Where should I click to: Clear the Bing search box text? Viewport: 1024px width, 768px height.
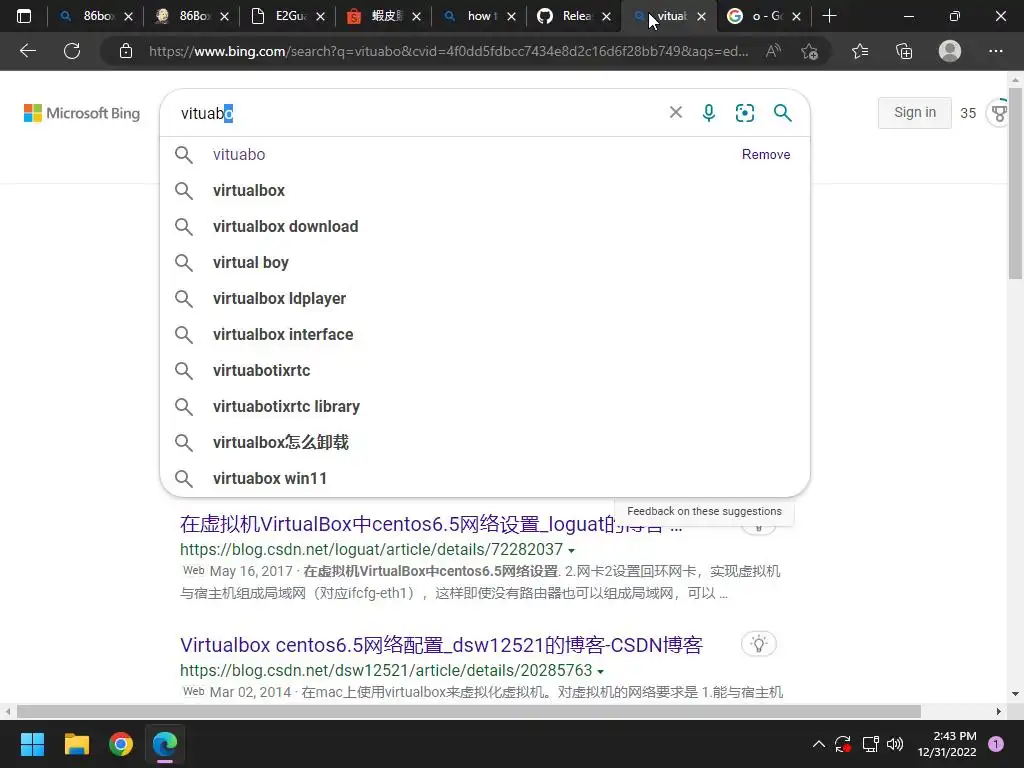[x=676, y=112]
